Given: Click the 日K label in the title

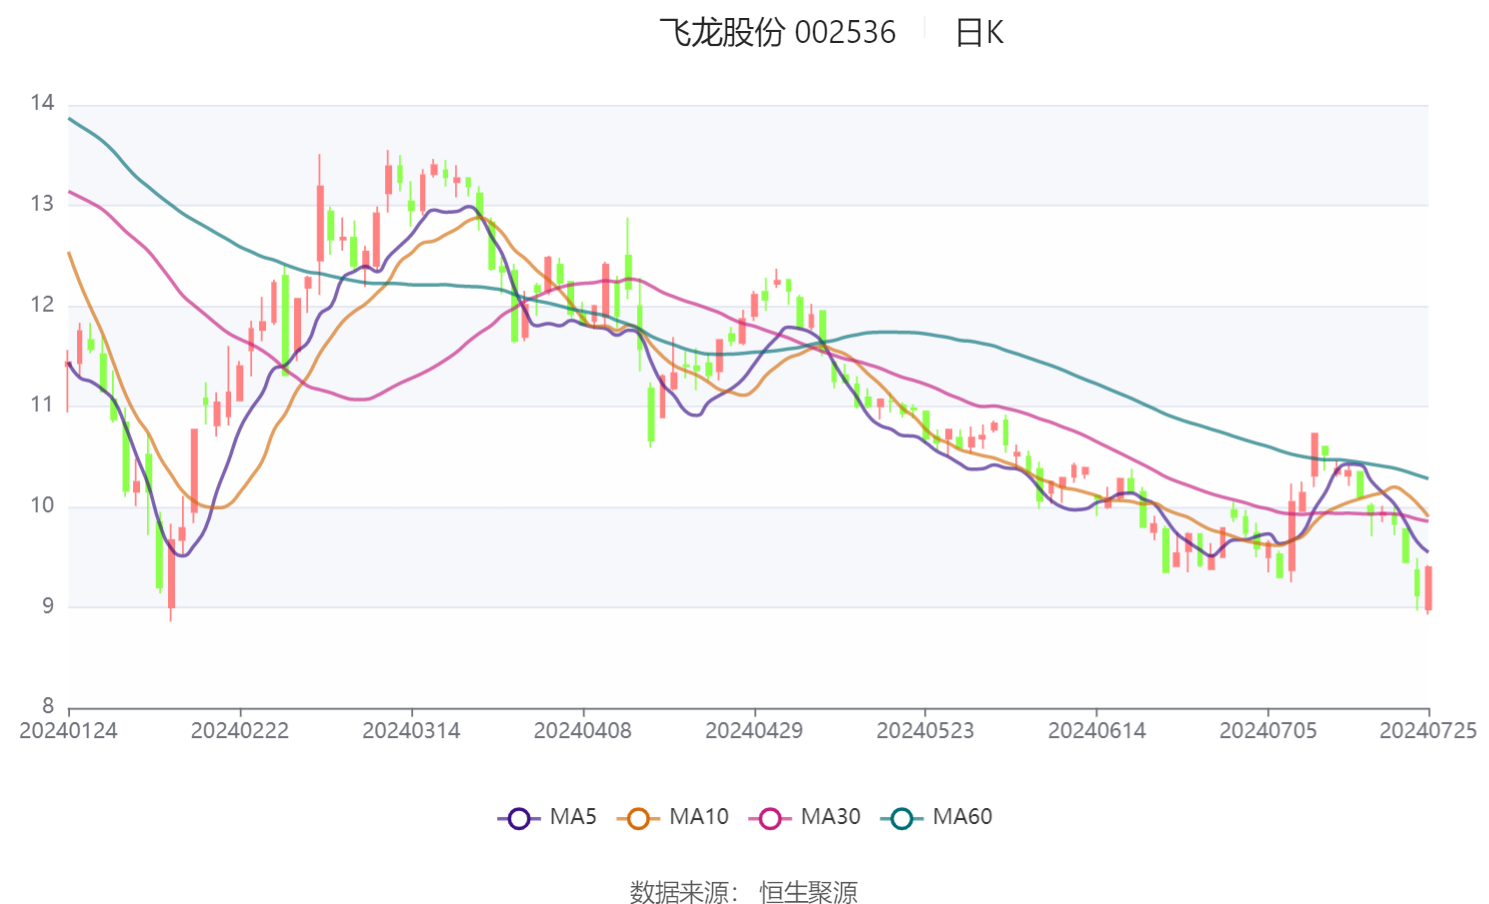Looking at the screenshot, I should [979, 33].
